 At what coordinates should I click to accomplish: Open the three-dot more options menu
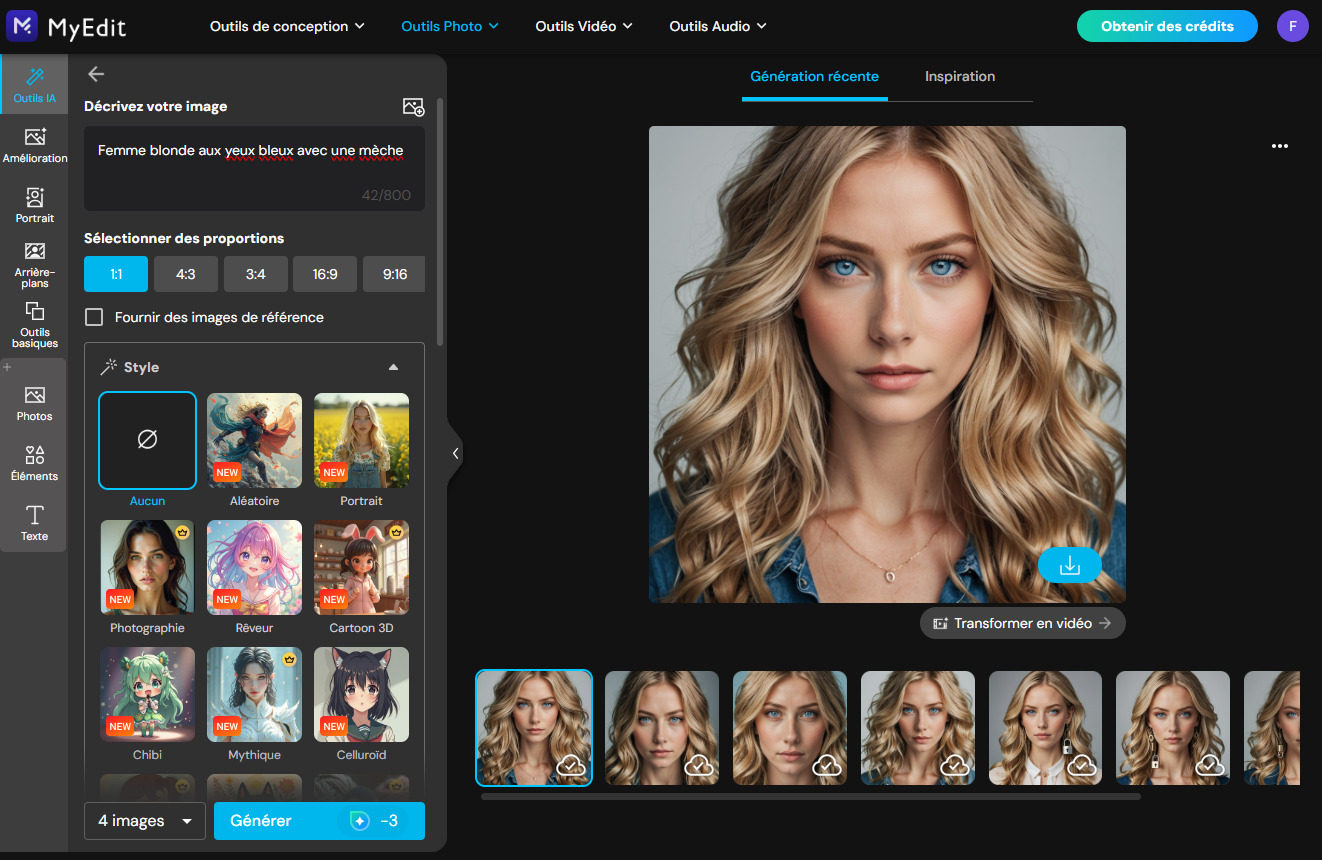[x=1280, y=146]
